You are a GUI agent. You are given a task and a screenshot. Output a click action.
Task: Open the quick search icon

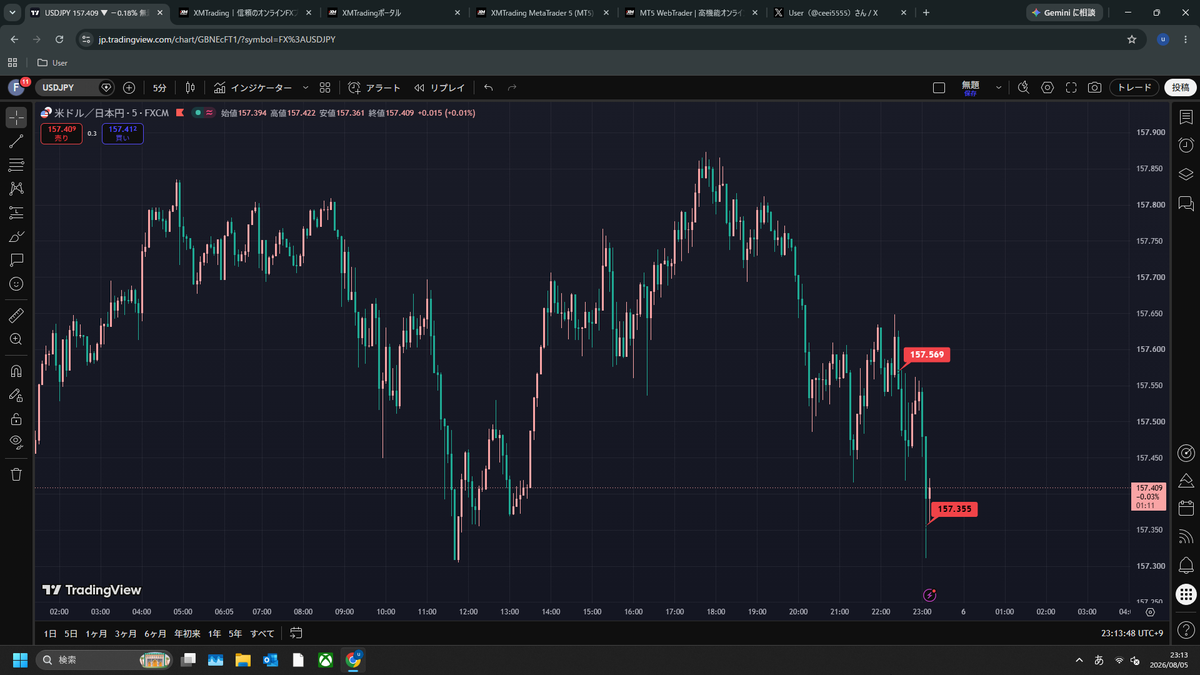pyautogui.click(x=1023, y=88)
